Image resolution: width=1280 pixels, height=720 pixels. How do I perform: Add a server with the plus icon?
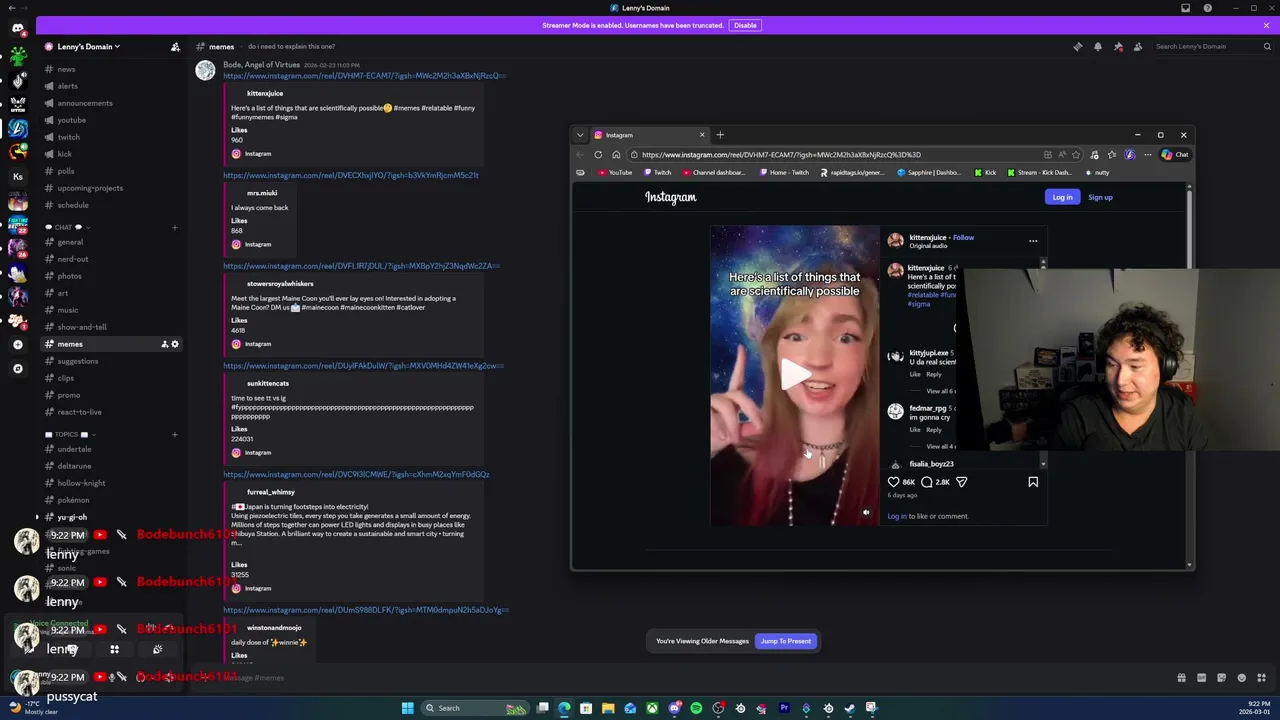click(18, 344)
